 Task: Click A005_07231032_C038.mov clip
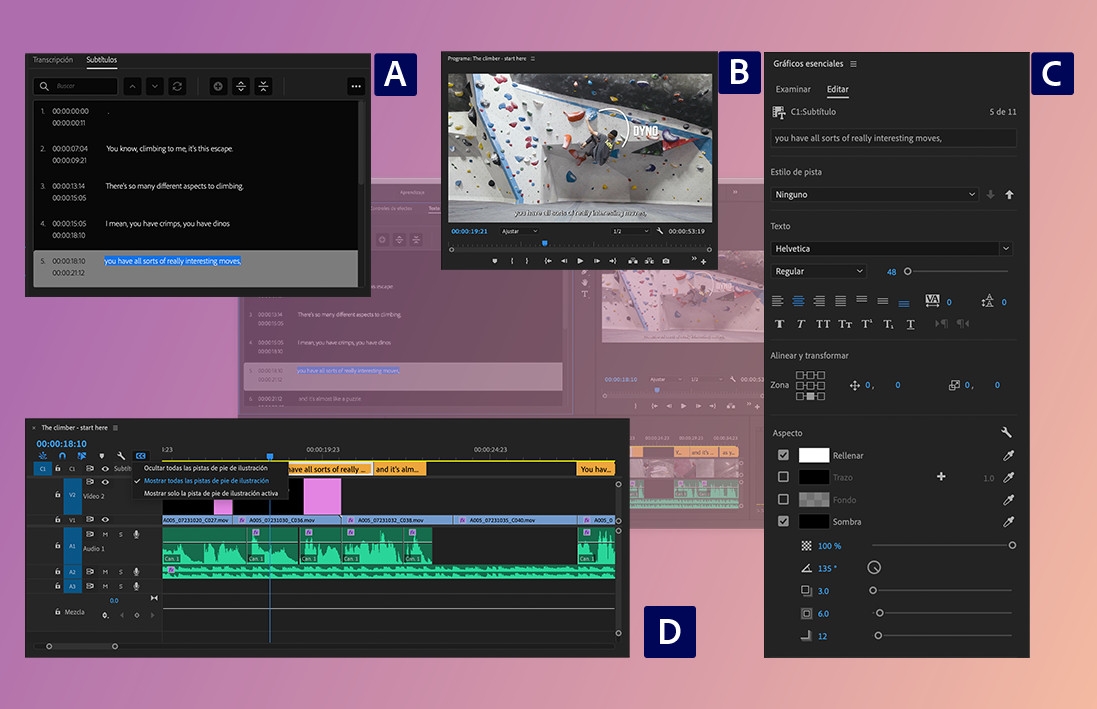pyautogui.click(x=397, y=520)
